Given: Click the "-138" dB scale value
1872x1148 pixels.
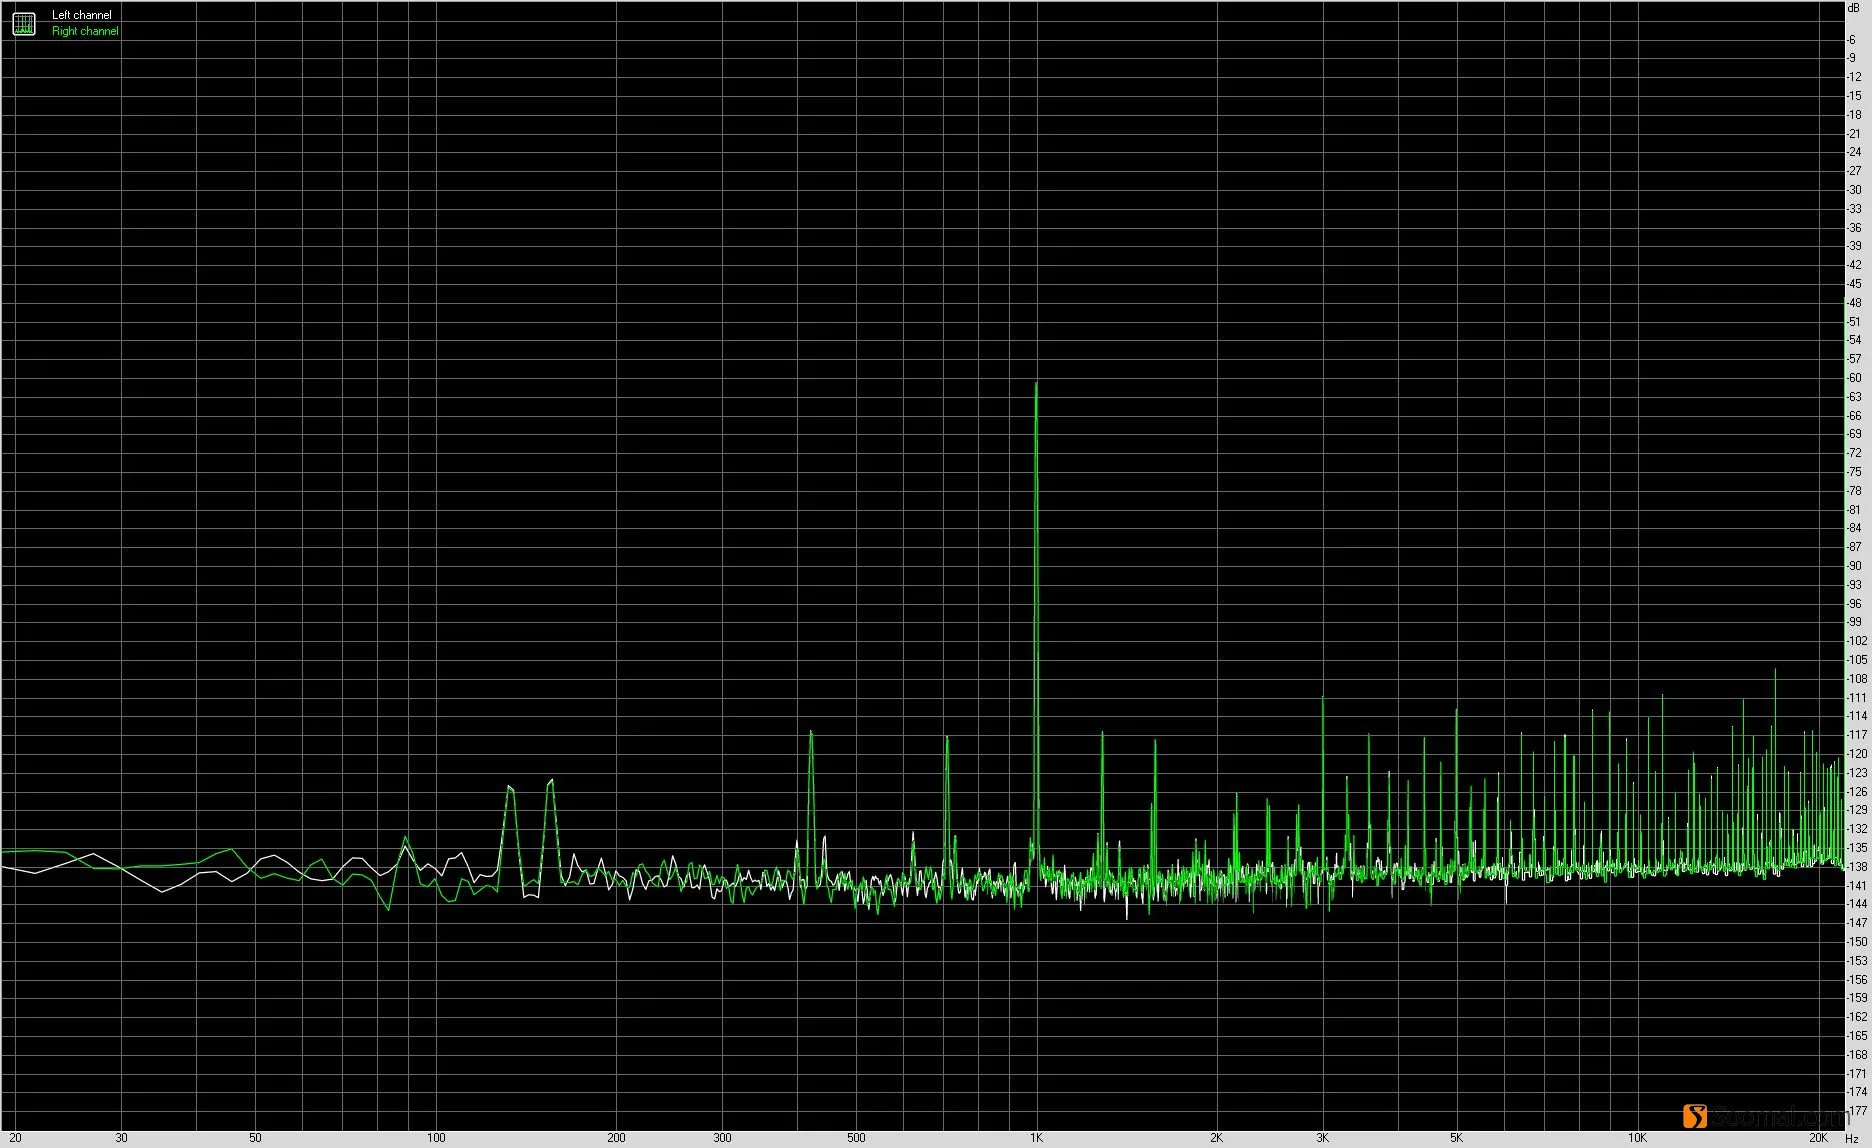Looking at the screenshot, I should coord(1857,867).
